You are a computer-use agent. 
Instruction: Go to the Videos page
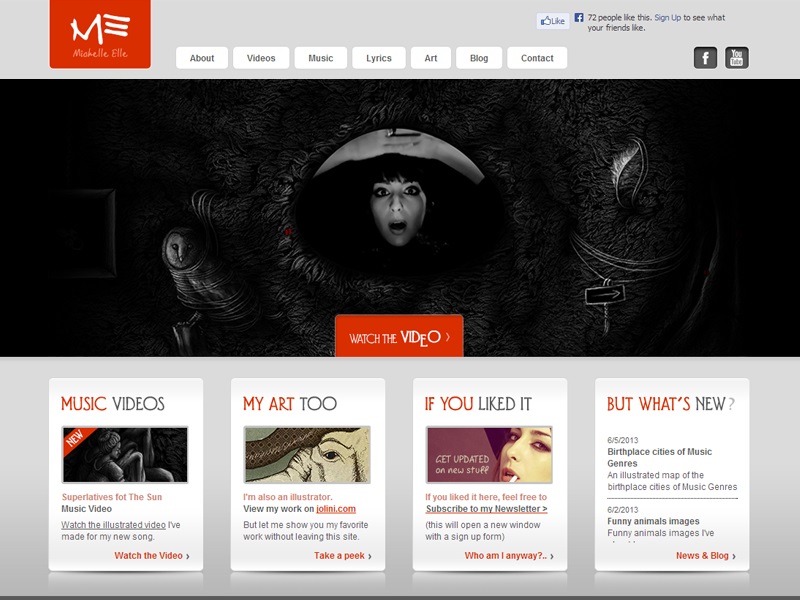point(261,58)
